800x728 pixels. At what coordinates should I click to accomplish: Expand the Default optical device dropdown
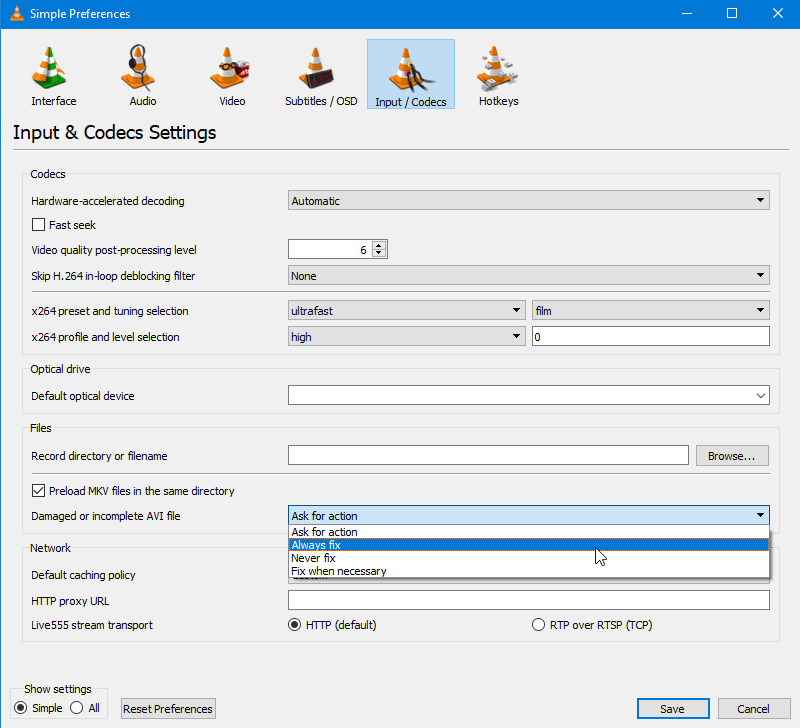(x=762, y=395)
